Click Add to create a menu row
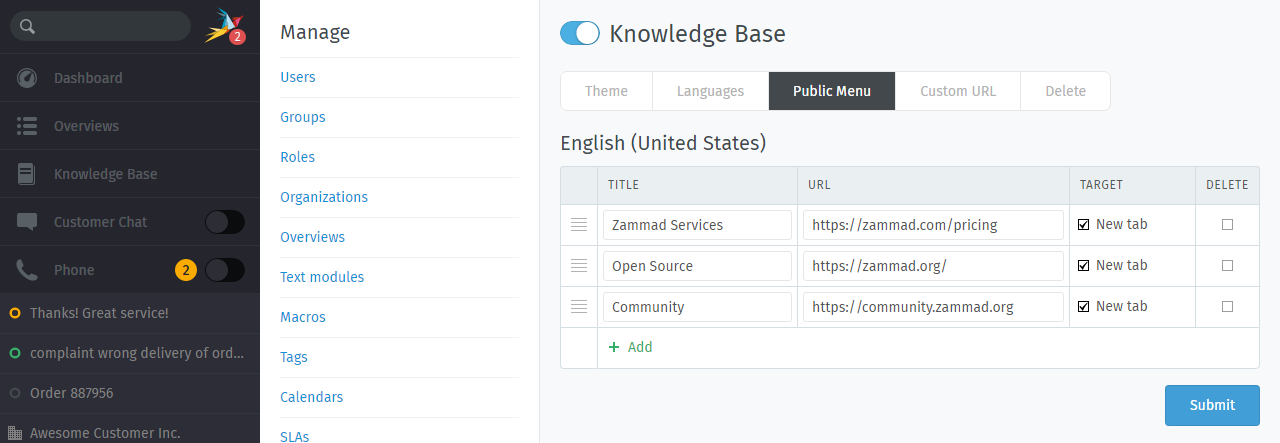The image size is (1280, 443). (x=631, y=347)
